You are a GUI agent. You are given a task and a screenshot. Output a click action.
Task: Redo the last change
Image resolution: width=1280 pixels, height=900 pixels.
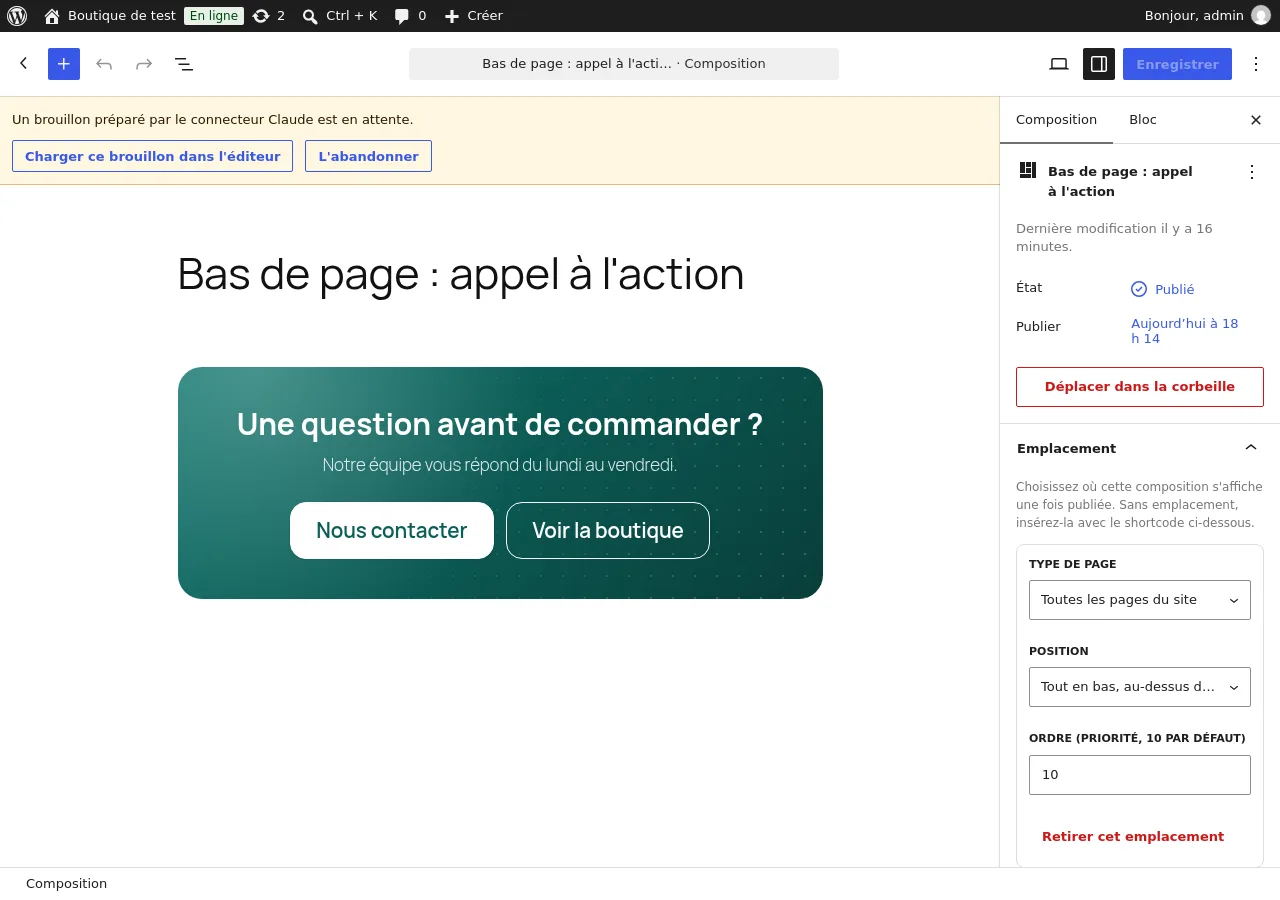[144, 64]
